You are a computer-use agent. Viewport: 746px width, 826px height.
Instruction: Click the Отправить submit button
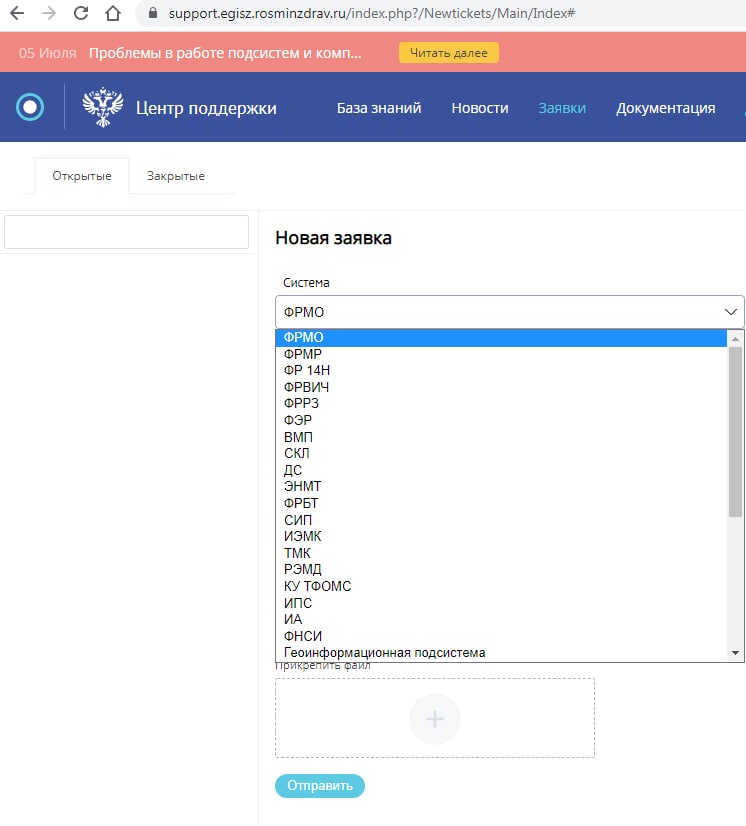pyautogui.click(x=320, y=786)
